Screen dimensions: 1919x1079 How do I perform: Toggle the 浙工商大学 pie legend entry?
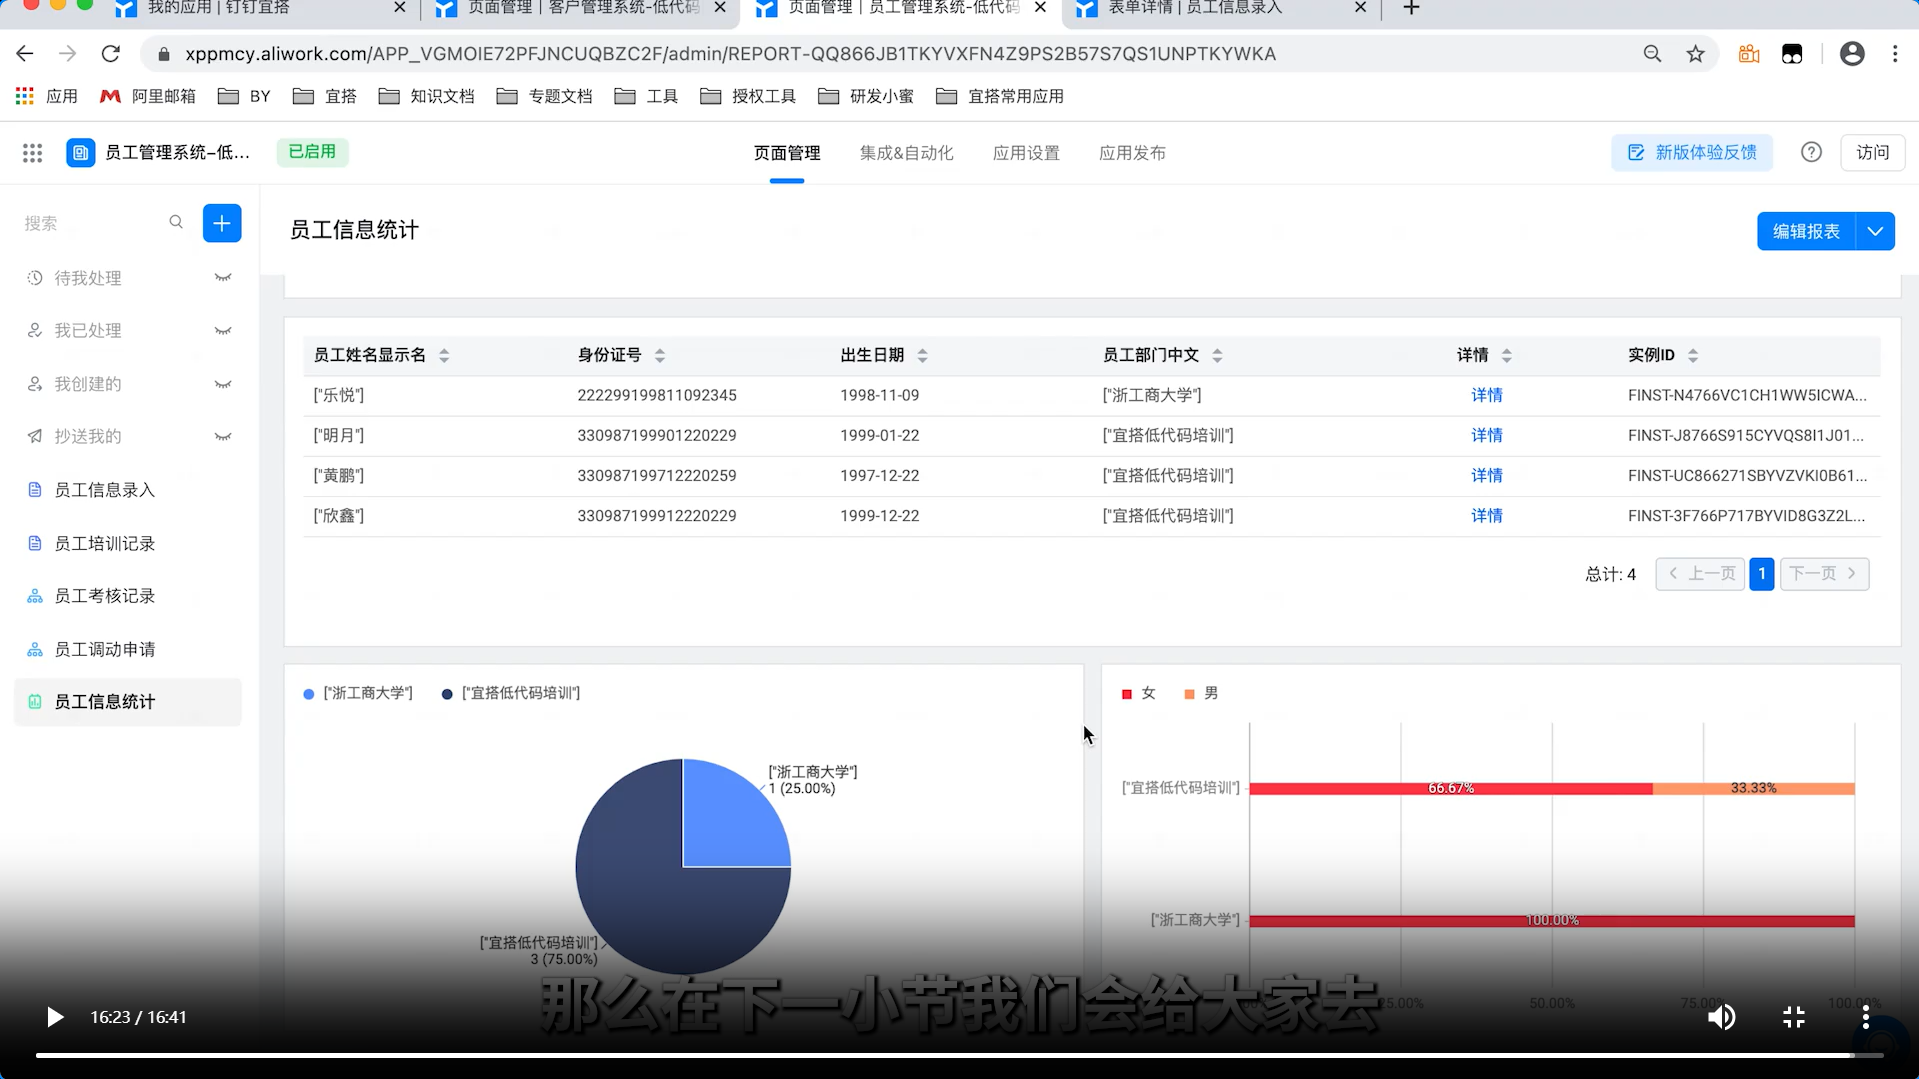coord(358,693)
